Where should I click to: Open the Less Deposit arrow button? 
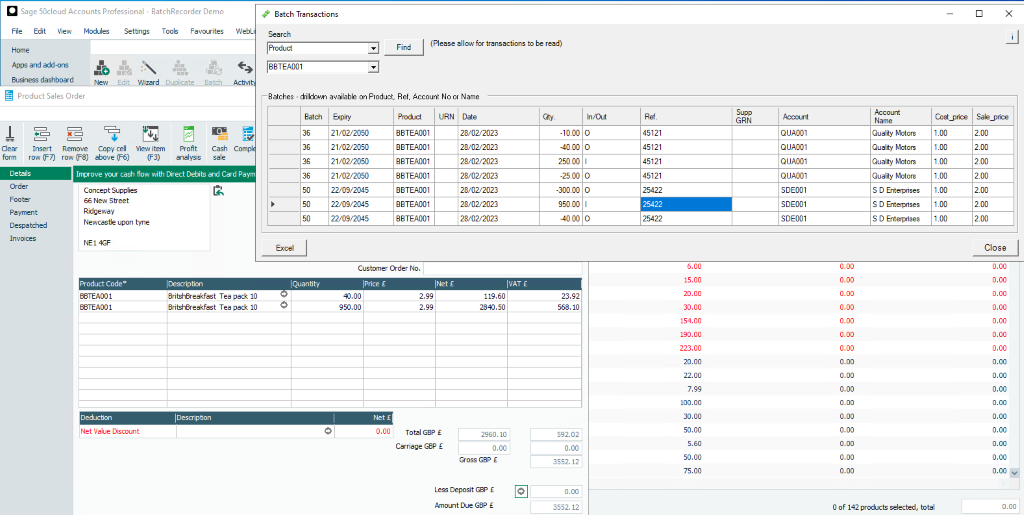point(521,491)
